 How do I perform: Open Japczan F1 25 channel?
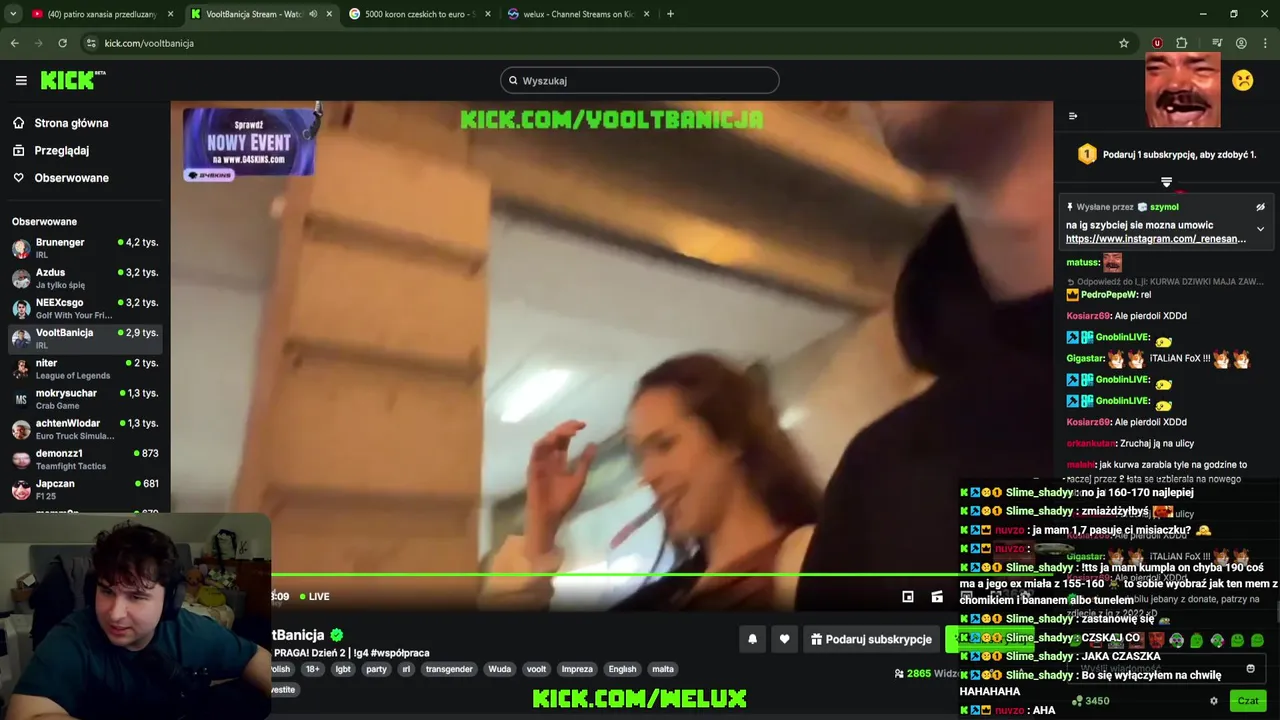click(85, 489)
